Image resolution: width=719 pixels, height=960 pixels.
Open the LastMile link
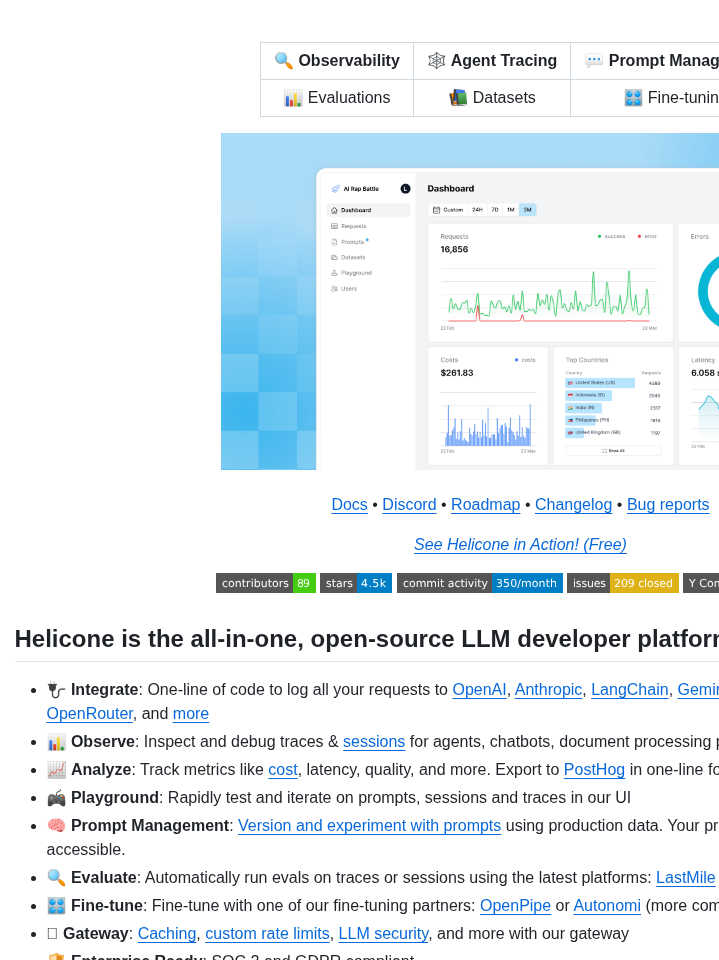coord(685,878)
